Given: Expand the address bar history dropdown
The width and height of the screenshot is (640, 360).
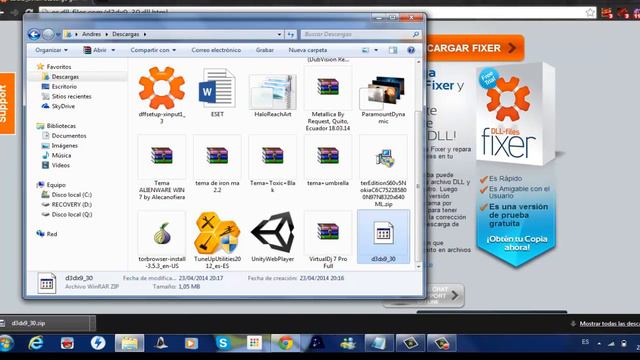Looking at the screenshot, I should (x=279, y=35).
